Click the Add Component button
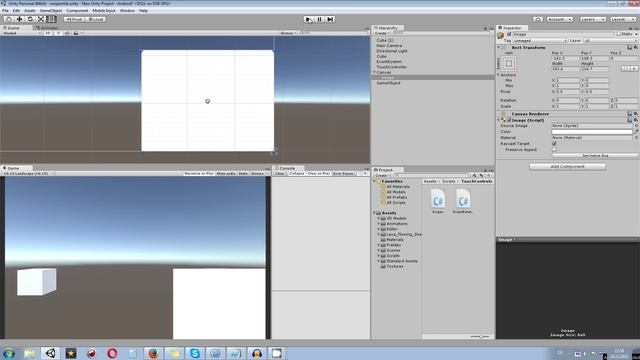The width and height of the screenshot is (640, 360). coord(567,167)
